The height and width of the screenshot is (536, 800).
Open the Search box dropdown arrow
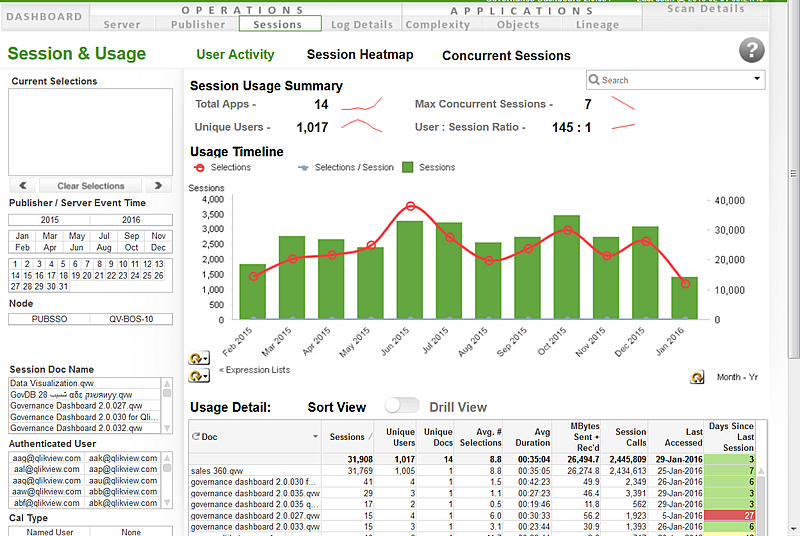(x=756, y=79)
